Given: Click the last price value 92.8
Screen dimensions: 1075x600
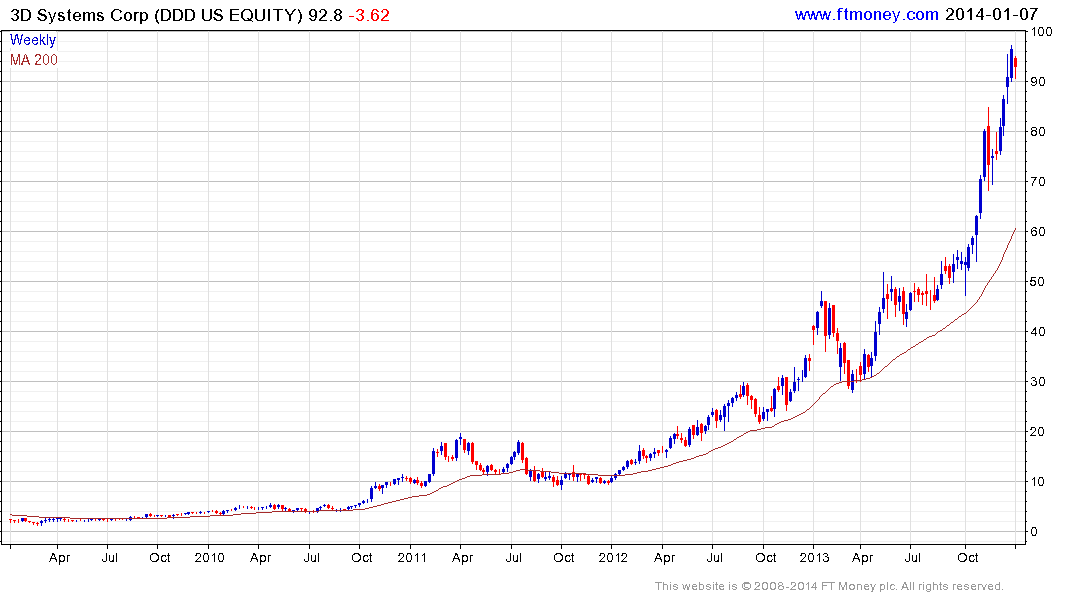Looking at the screenshot, I should point(325,15).
